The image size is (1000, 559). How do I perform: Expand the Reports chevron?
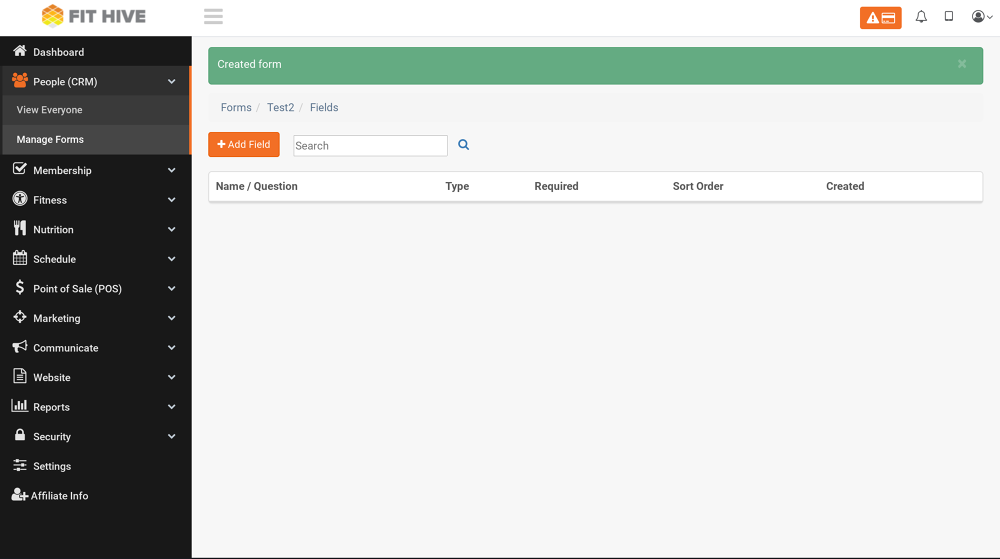(172, 407)
